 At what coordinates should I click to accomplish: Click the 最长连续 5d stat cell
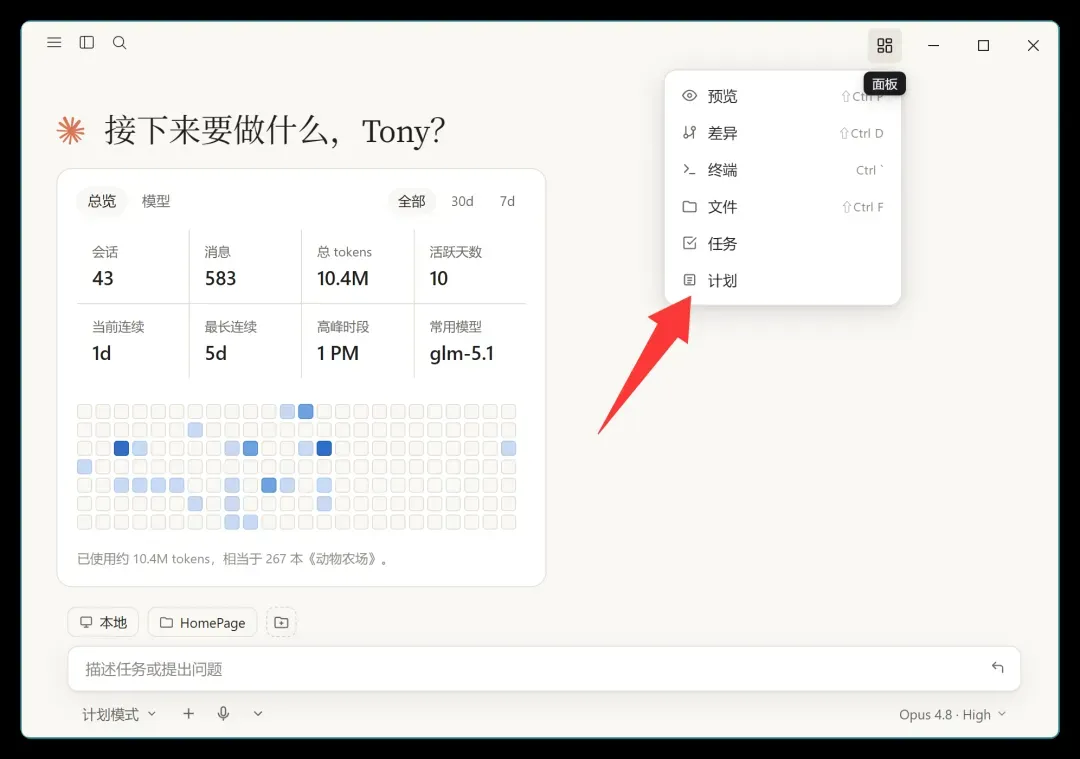[245, 341]
